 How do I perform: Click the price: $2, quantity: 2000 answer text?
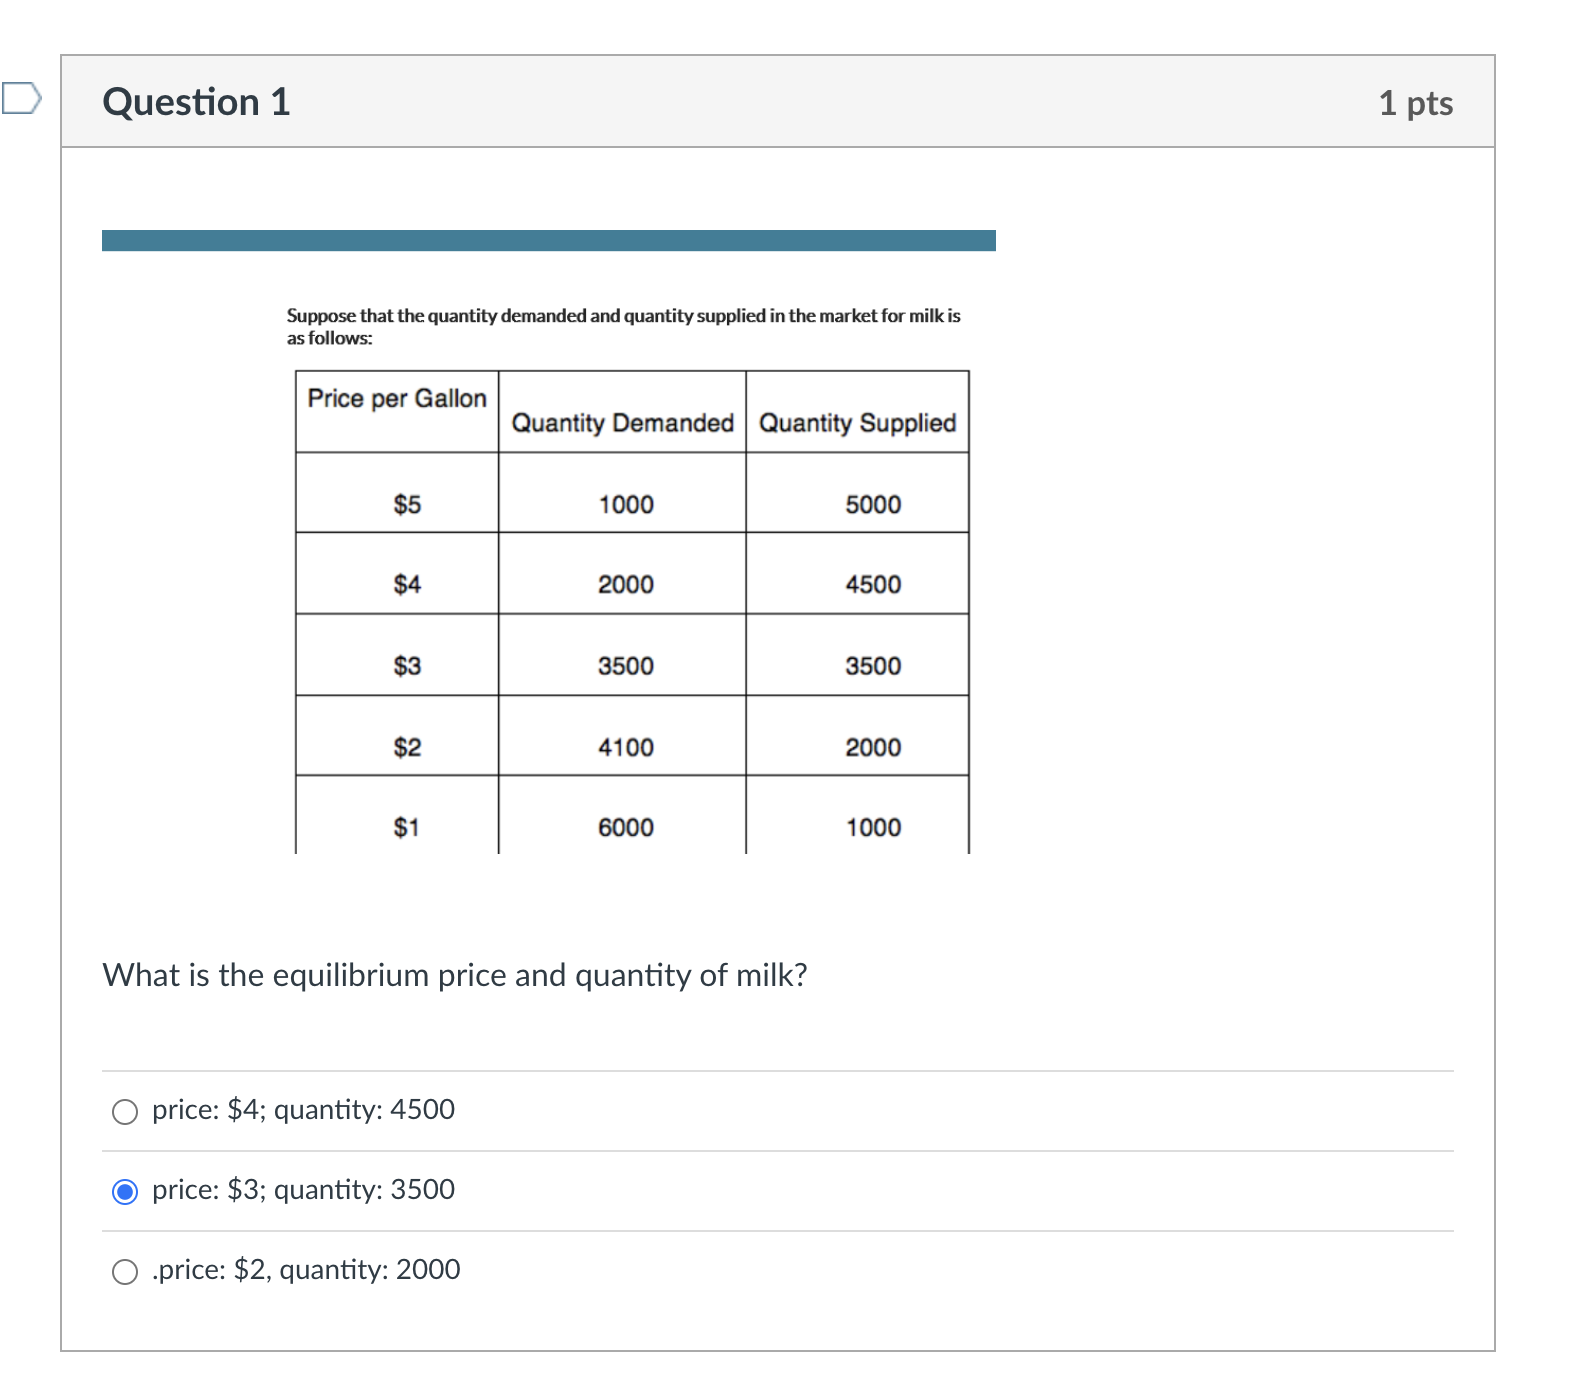pos(303,1270)
